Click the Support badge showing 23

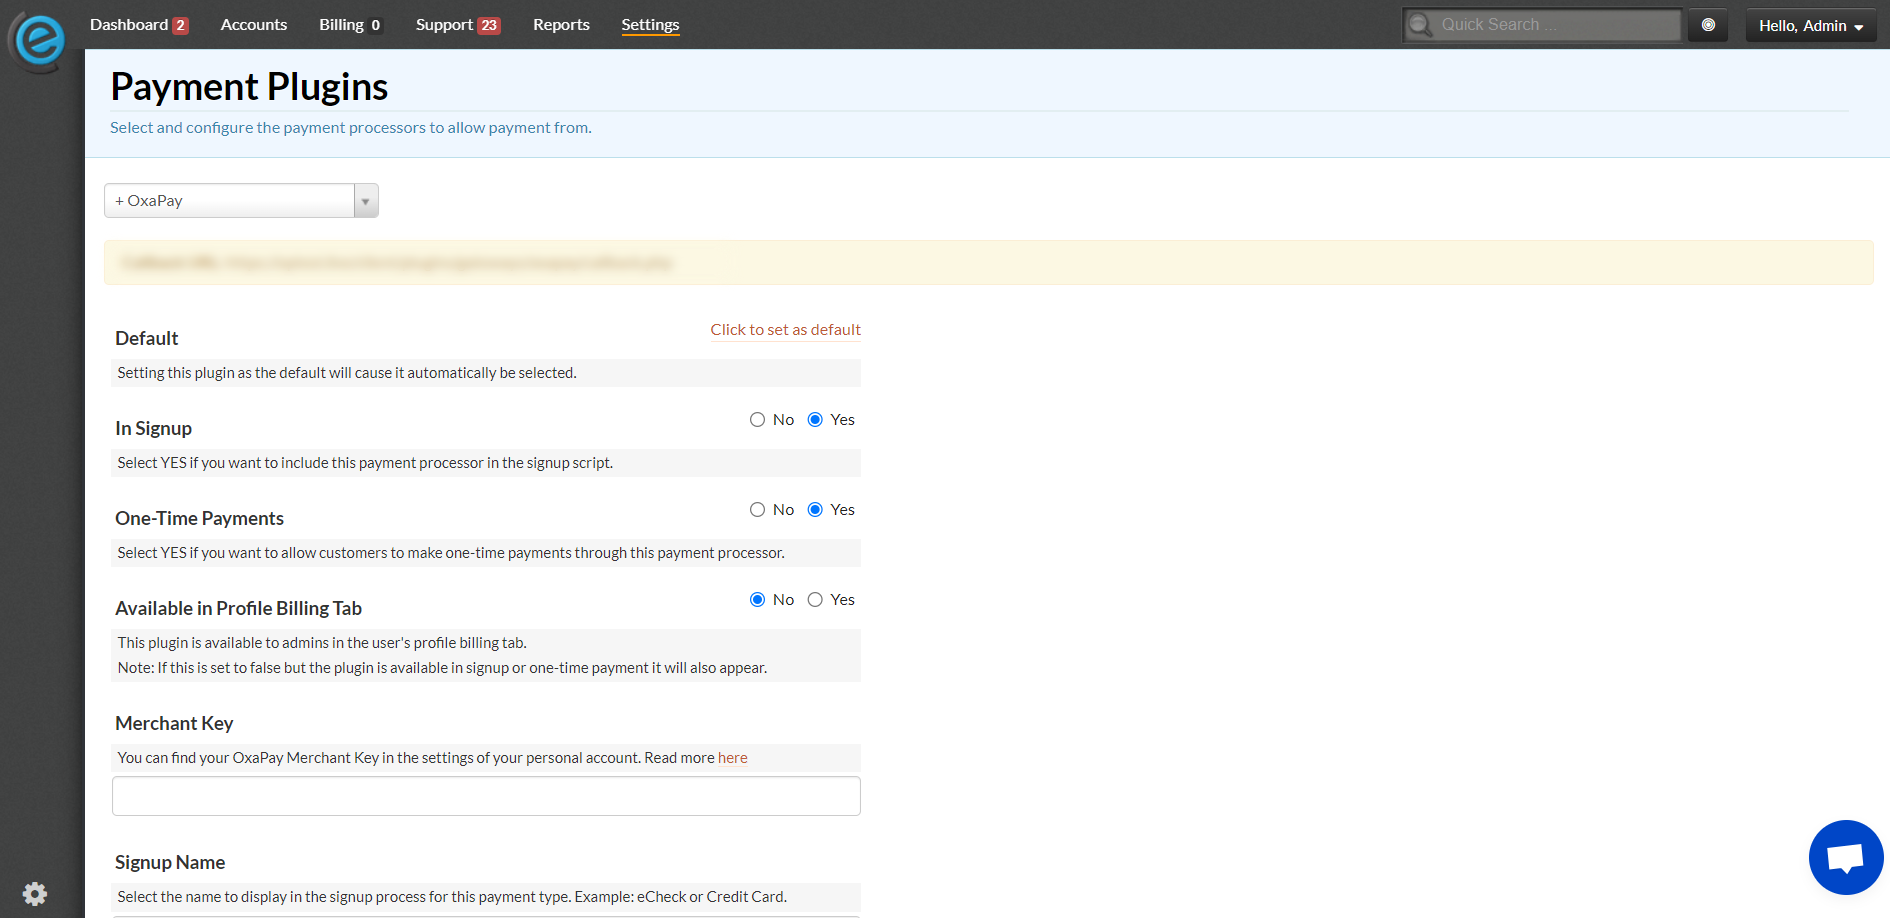pos(489,26)
